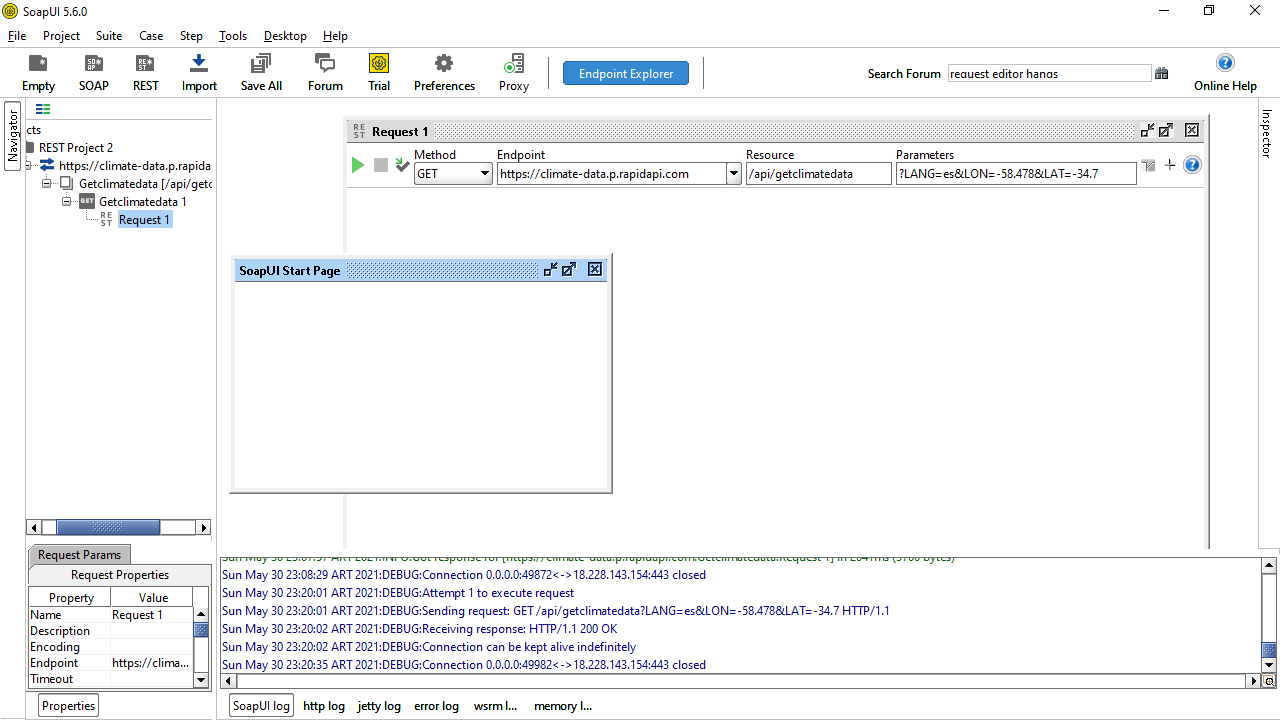Open Online Help icon
The height and width of the screenshot is (720, 1280).
click(1225, 64)
